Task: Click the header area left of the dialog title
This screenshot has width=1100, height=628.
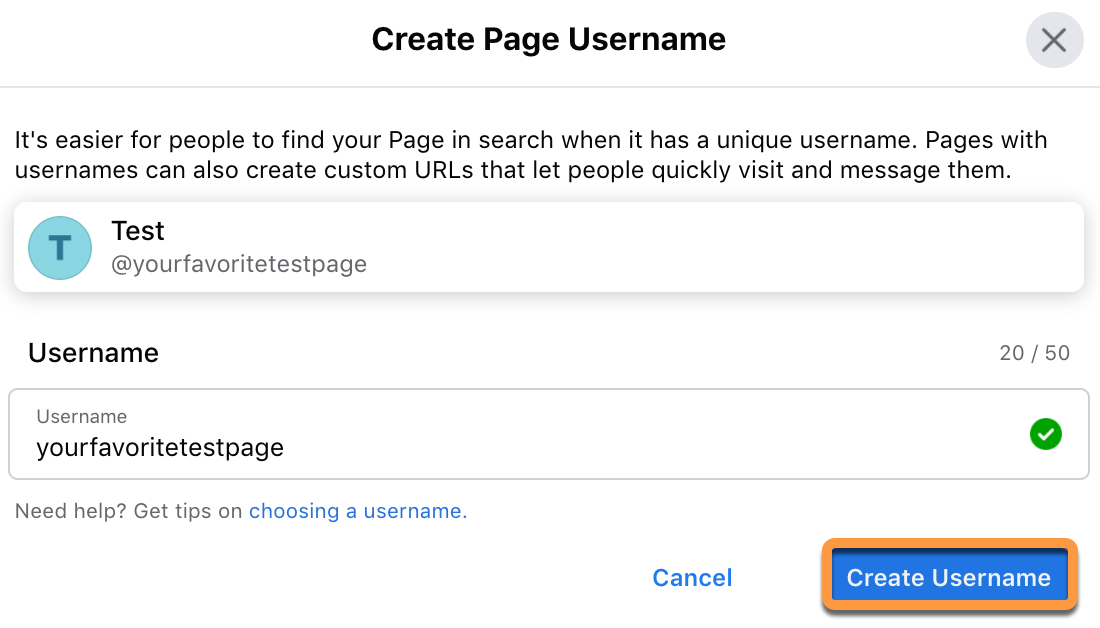Action: point(180,40)
